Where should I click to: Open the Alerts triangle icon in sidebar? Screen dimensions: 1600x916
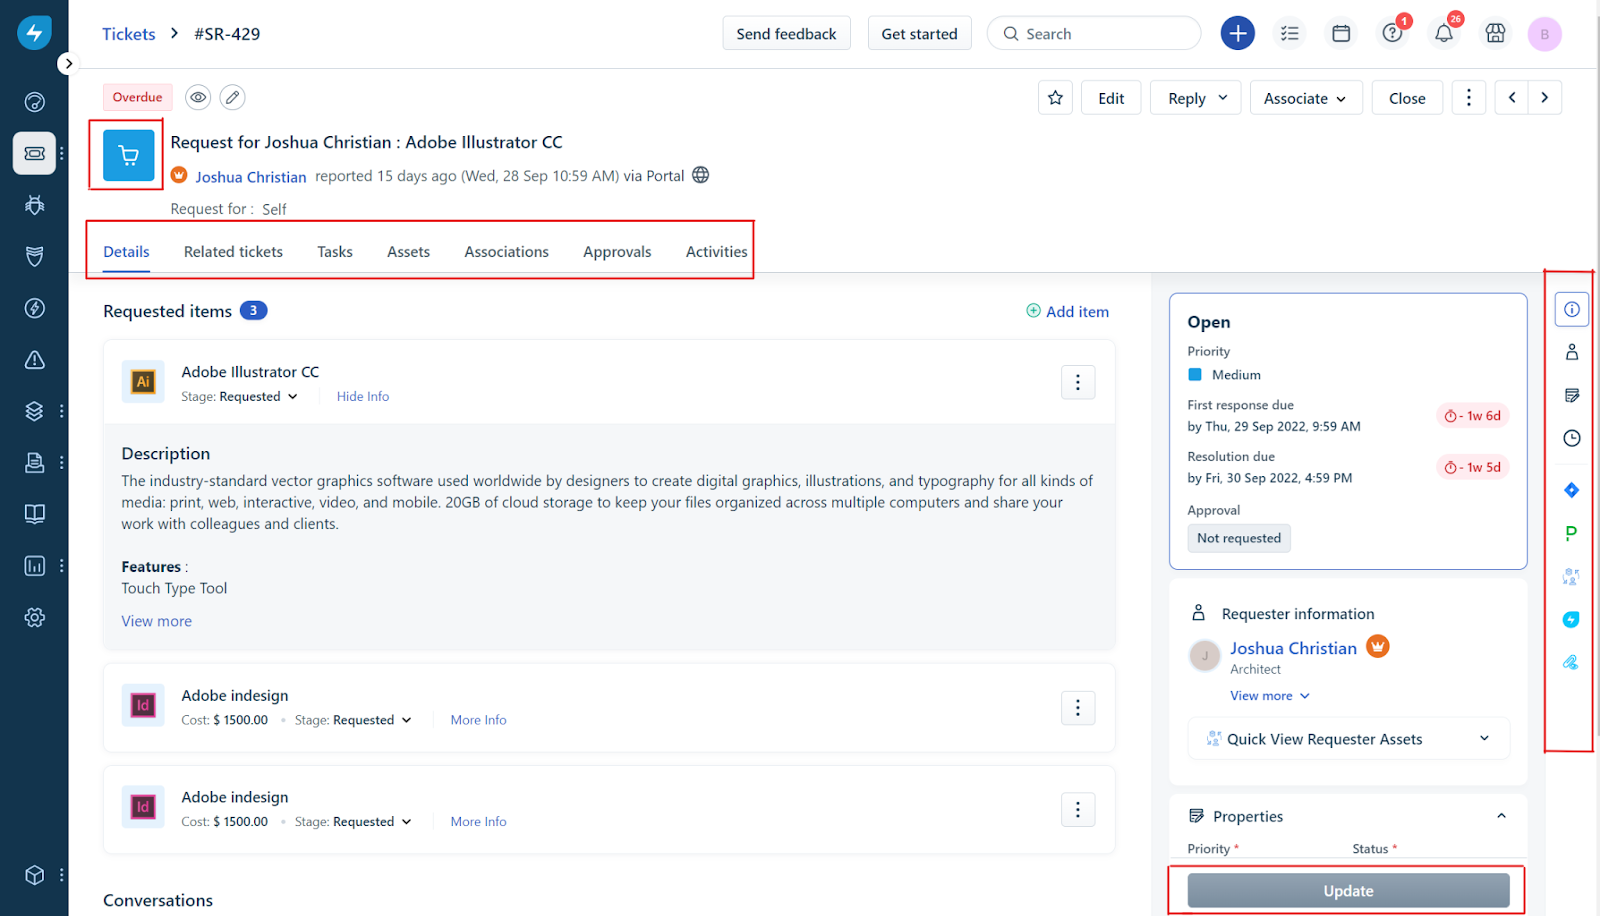34,360
